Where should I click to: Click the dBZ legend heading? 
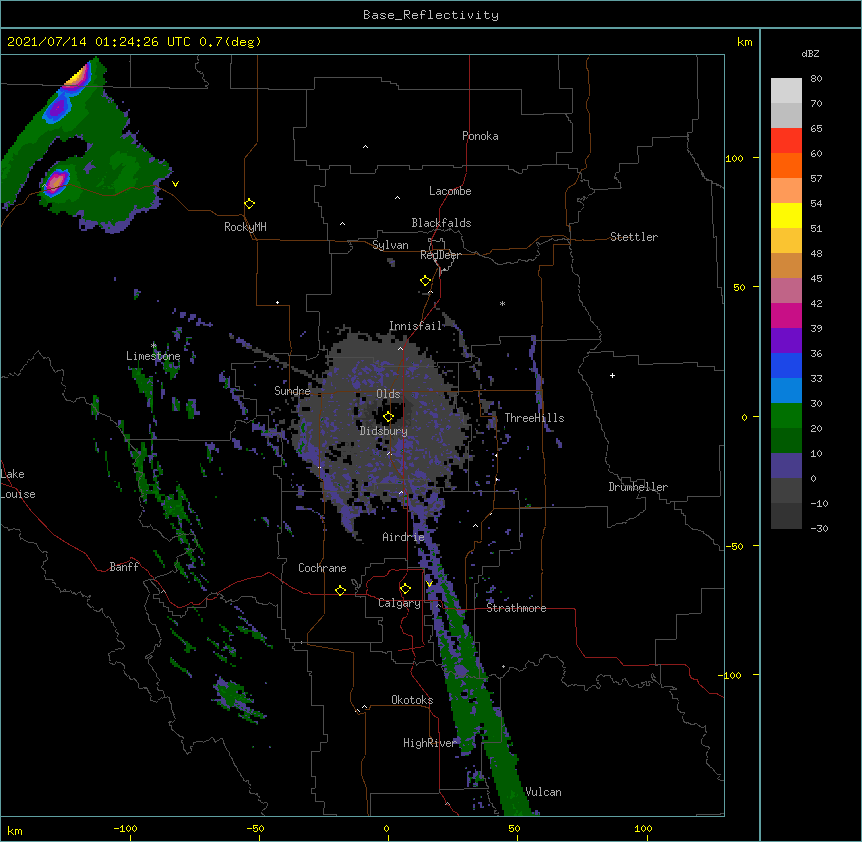pos(810,53)
